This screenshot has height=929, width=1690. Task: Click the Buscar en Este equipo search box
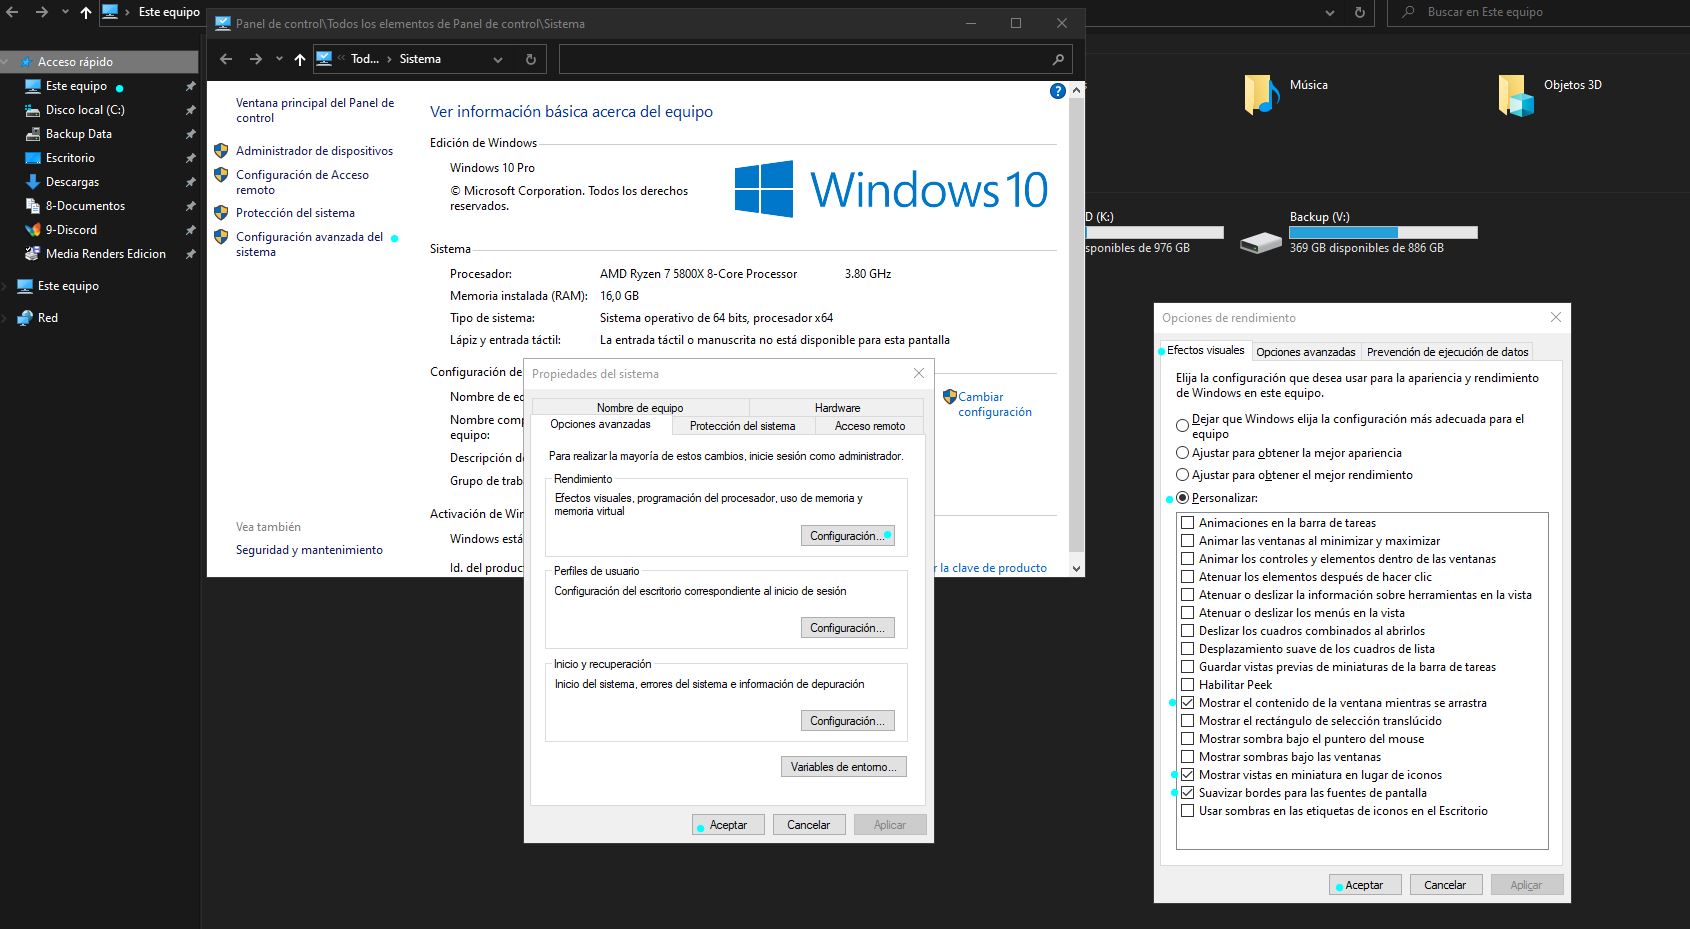pos(1538,13)
